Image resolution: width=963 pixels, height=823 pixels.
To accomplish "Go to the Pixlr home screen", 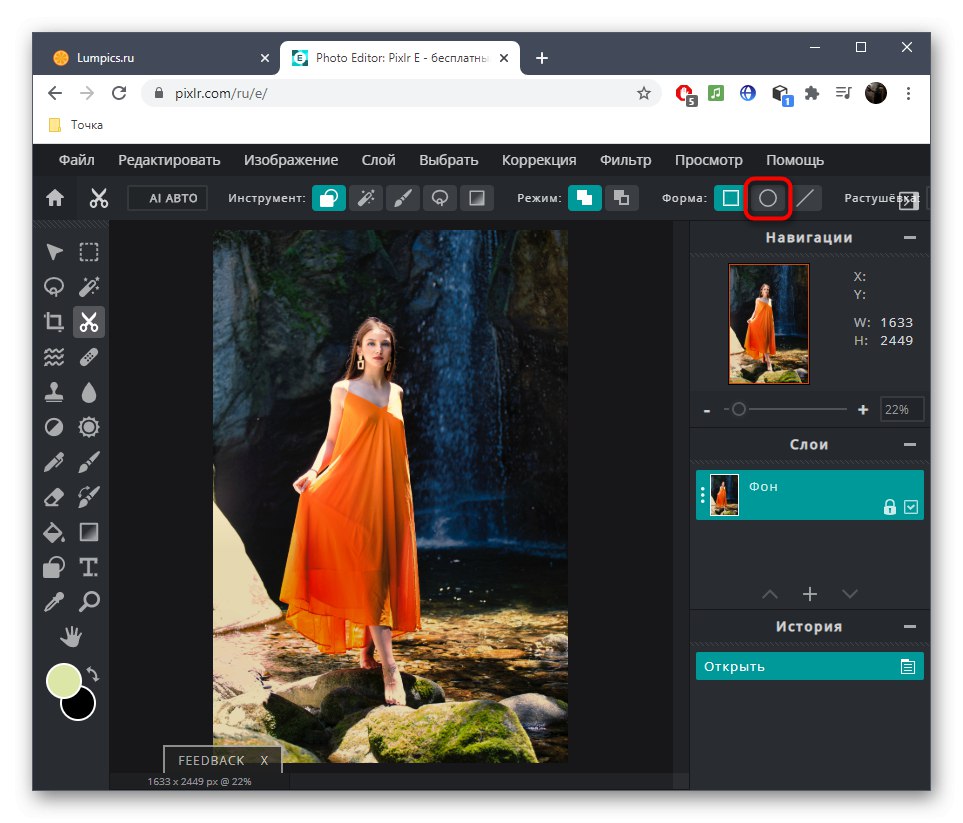I will [55, 198].
